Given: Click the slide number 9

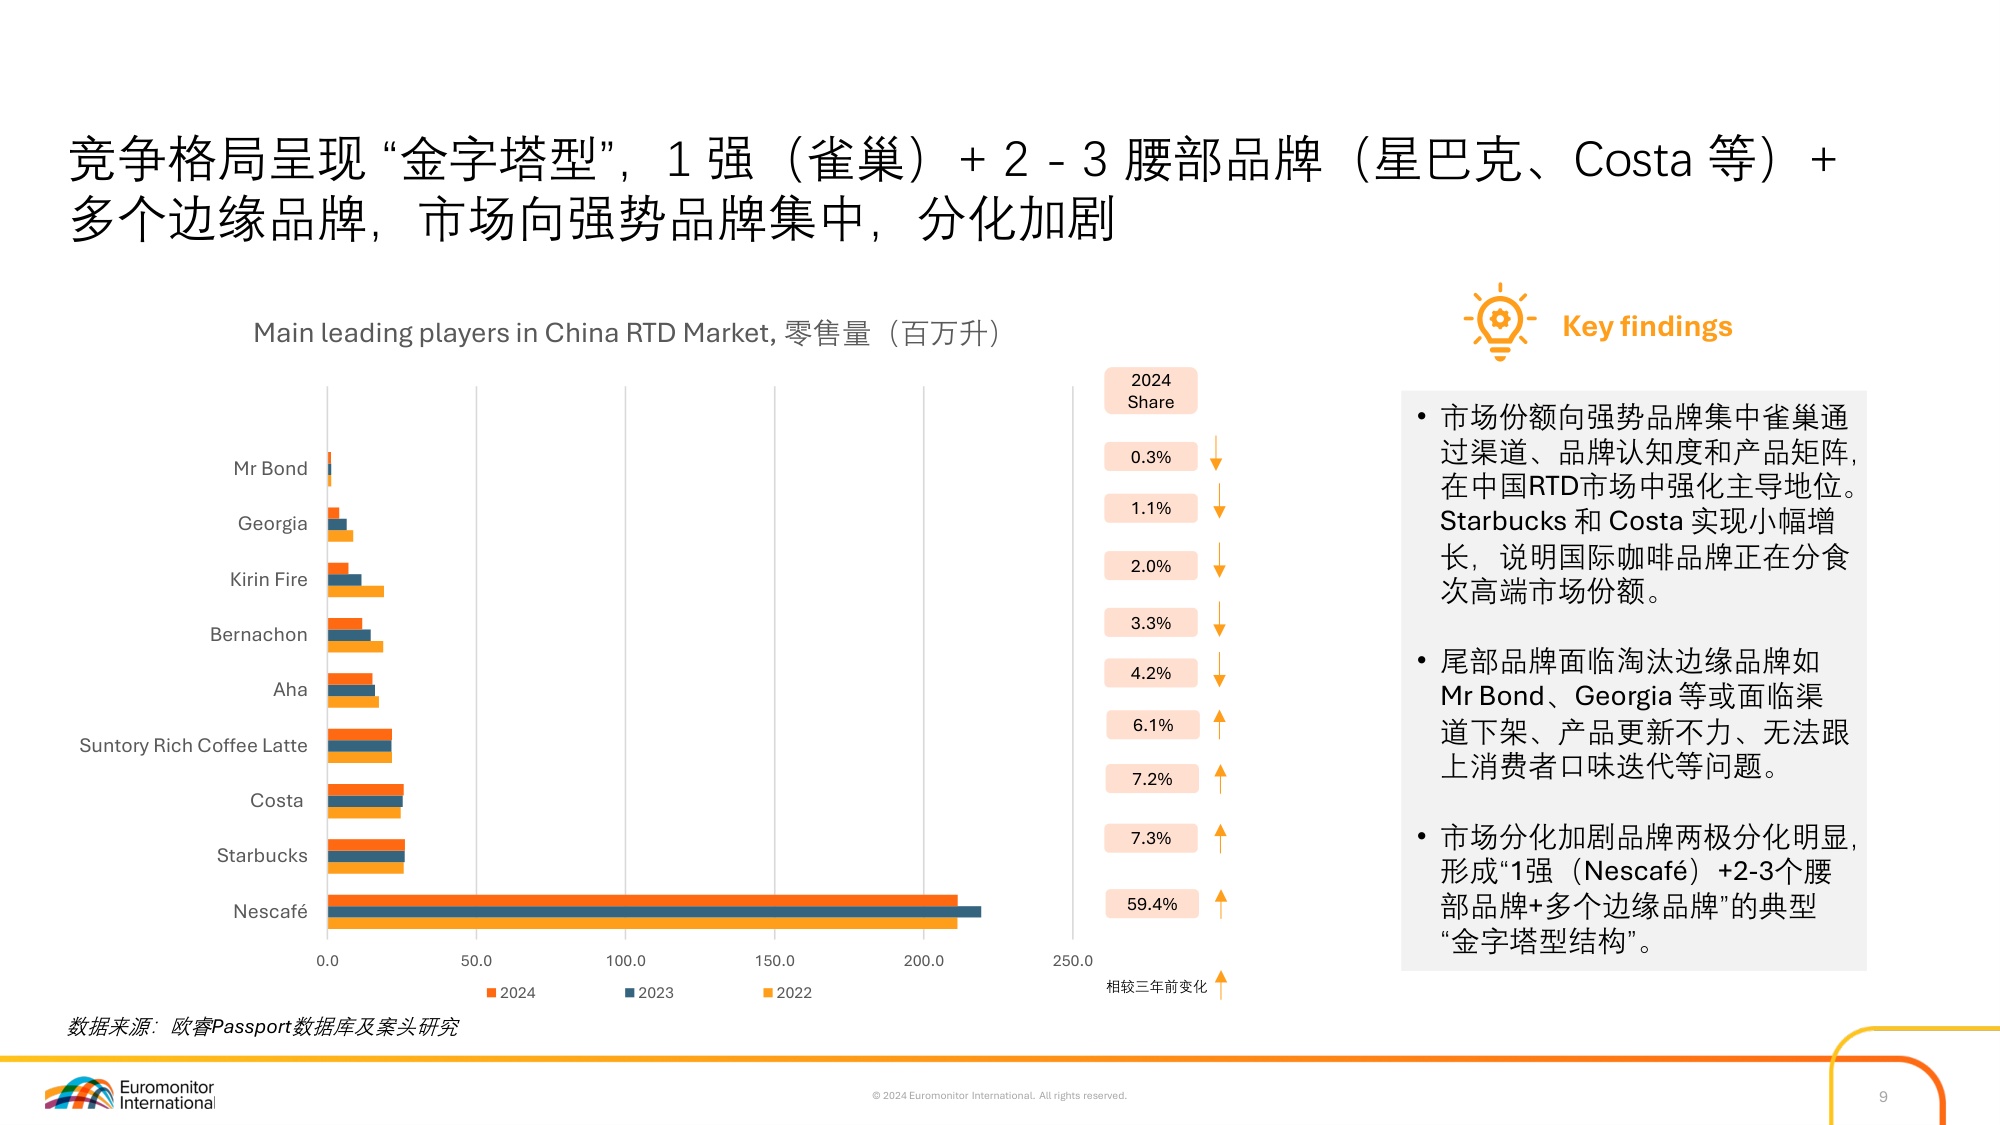Looking at the screenshot, I should click(x=1883, y=1096).
